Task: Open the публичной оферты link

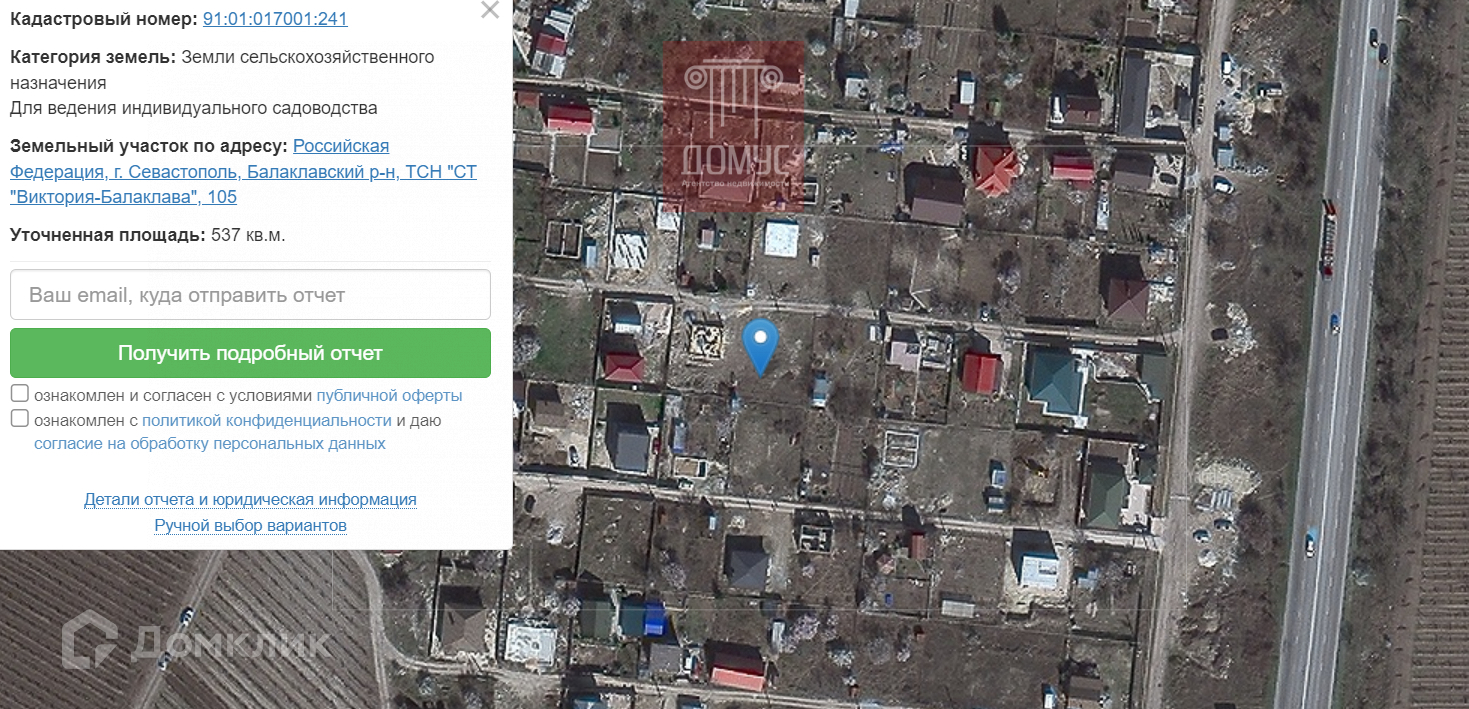Action: click(x=389, y=395)
